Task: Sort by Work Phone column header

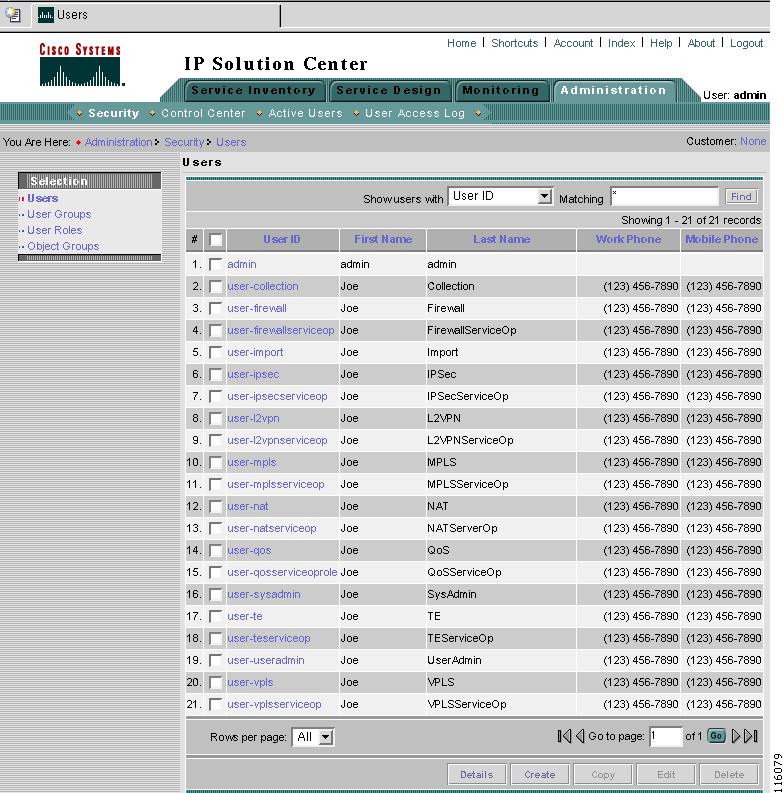Action: click(x=628, y=239)
